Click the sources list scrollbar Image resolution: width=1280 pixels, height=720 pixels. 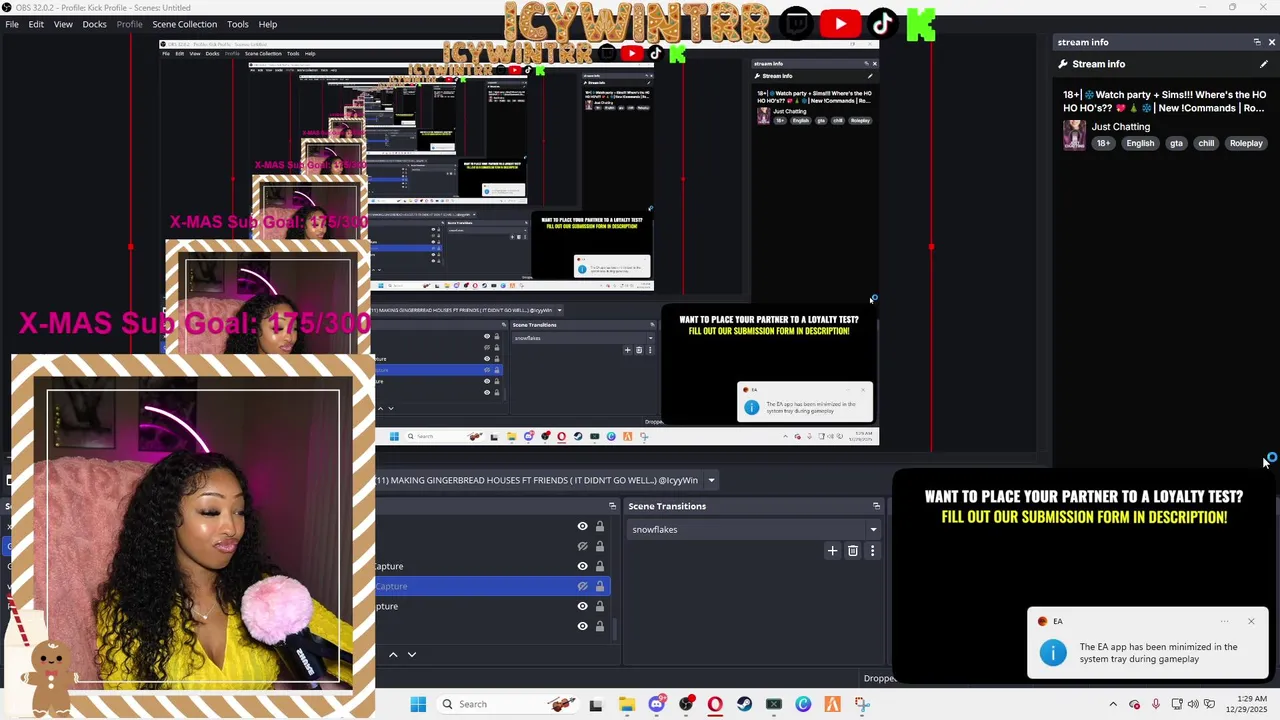pos(614,630)
